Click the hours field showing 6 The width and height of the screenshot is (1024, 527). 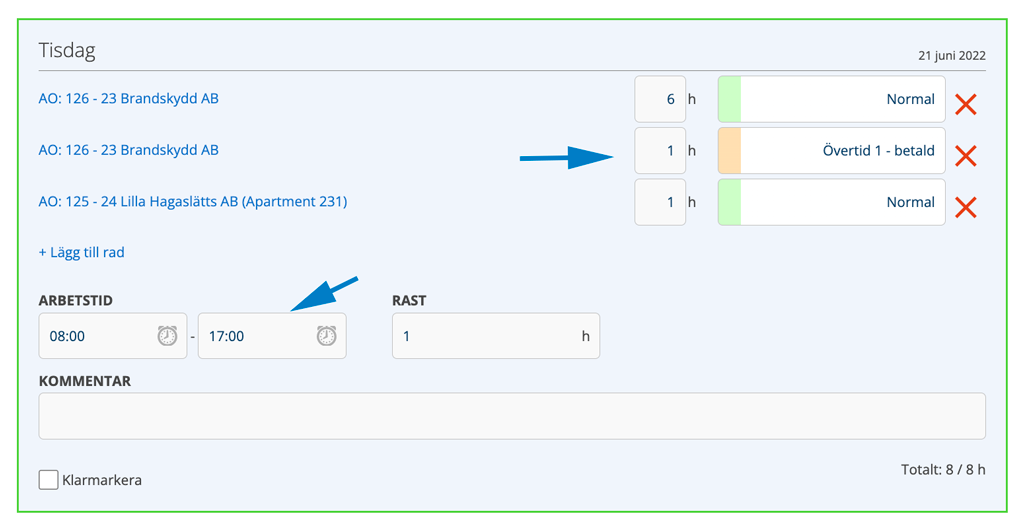click(x=660, y=99)
